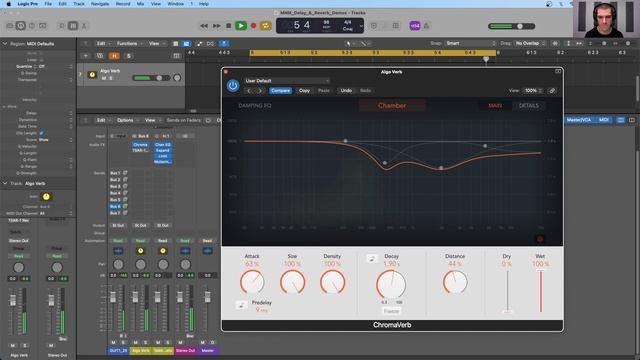Click the Compare button in plugin header
Screen dimensions: 640x360
[280, 91]
